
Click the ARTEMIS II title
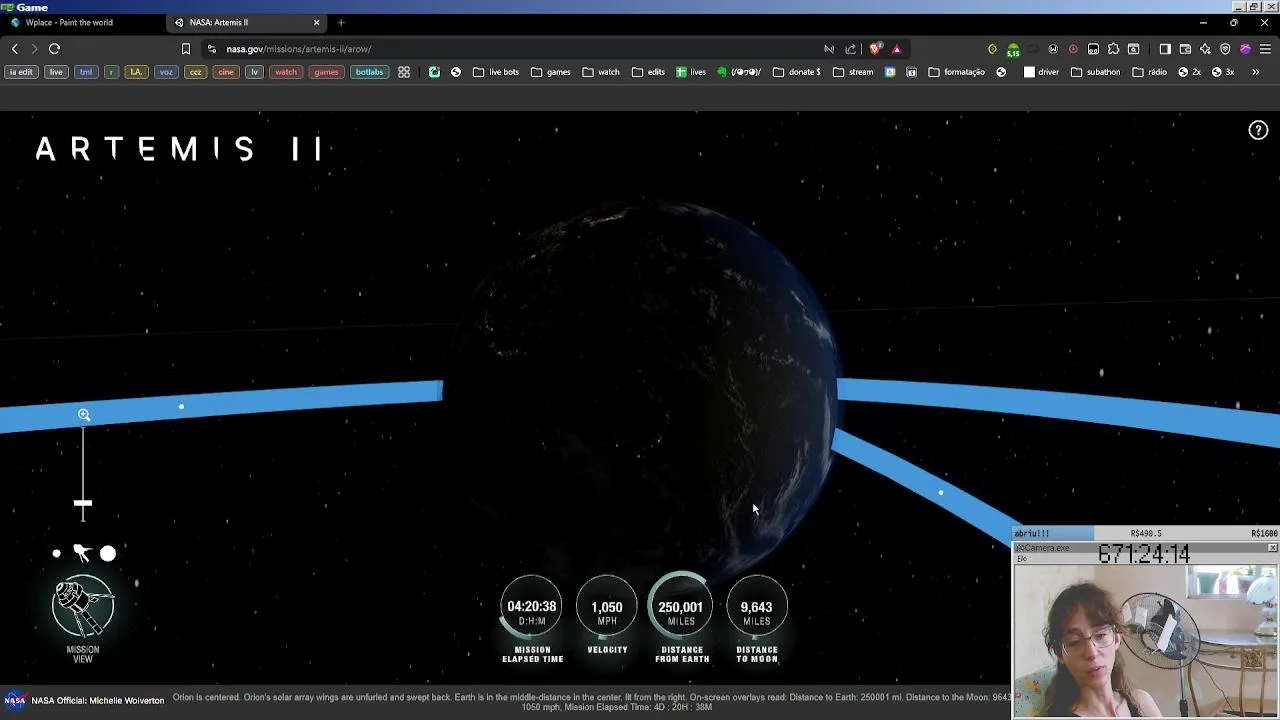pos(178,149)
